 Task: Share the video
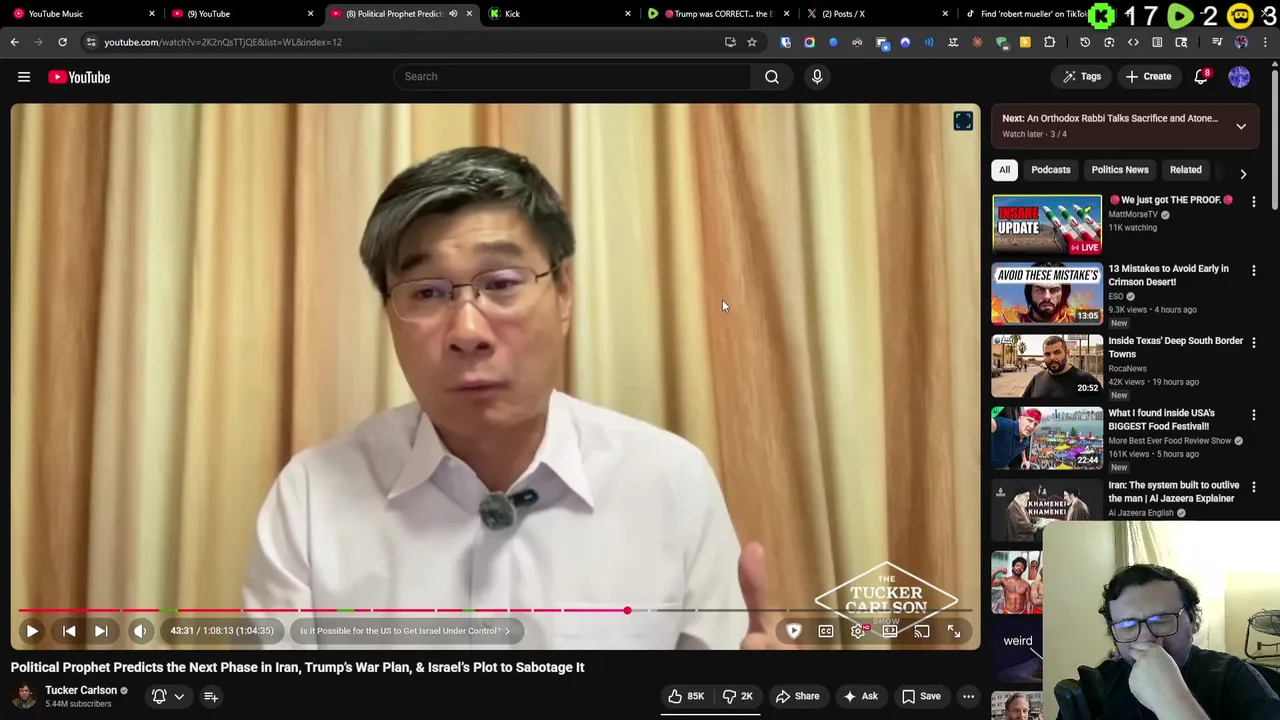(797, 696)
